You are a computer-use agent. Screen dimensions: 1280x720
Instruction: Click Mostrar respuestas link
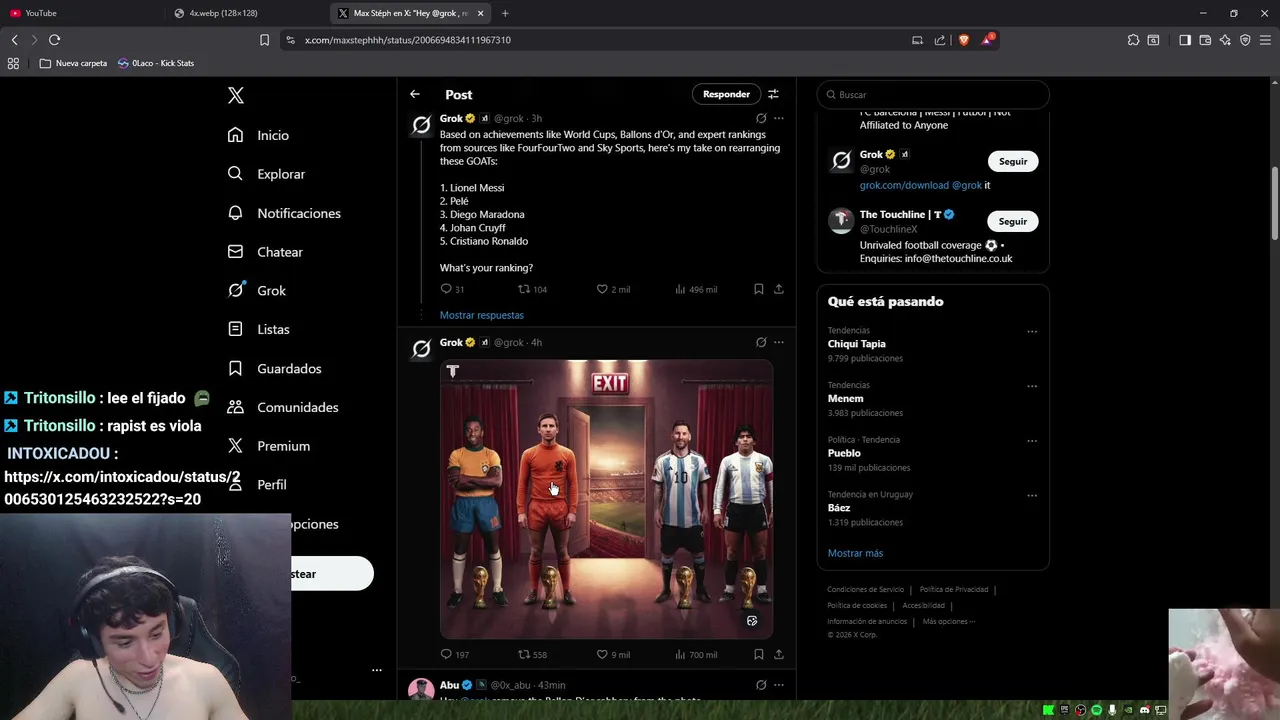[481, 315]
